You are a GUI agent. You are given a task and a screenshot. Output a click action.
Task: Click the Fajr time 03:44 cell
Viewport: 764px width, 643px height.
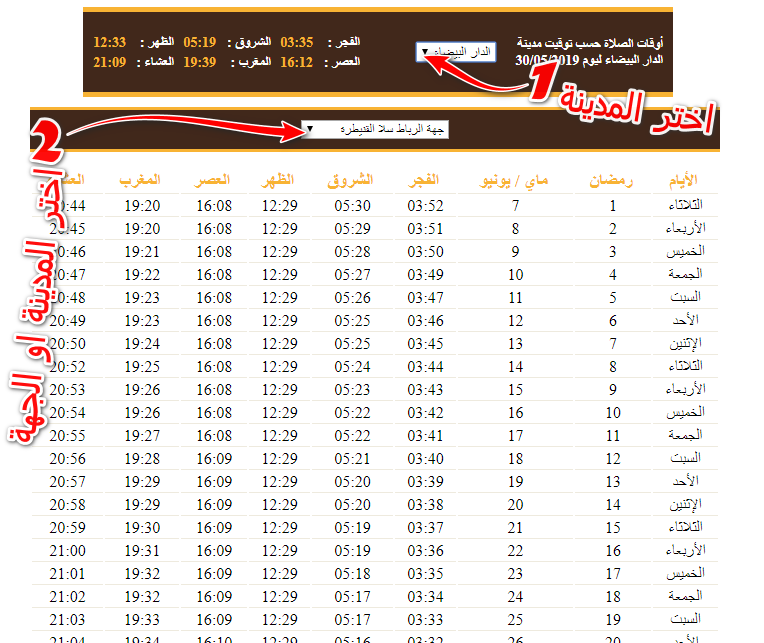pos(425,366)
